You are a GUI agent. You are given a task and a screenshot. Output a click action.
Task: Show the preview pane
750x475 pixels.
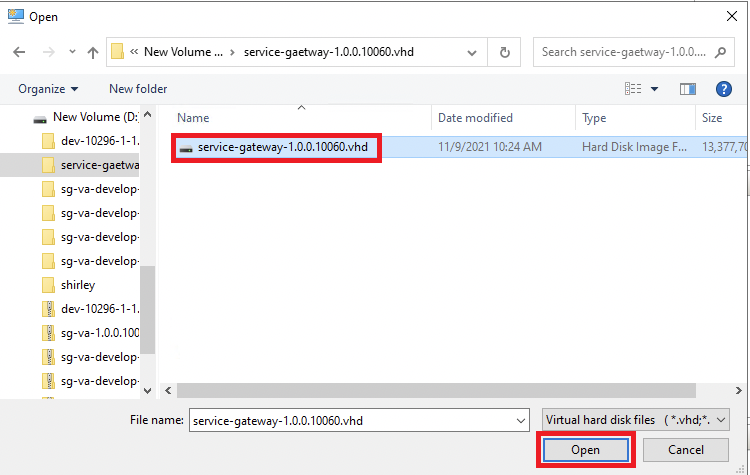687,89
